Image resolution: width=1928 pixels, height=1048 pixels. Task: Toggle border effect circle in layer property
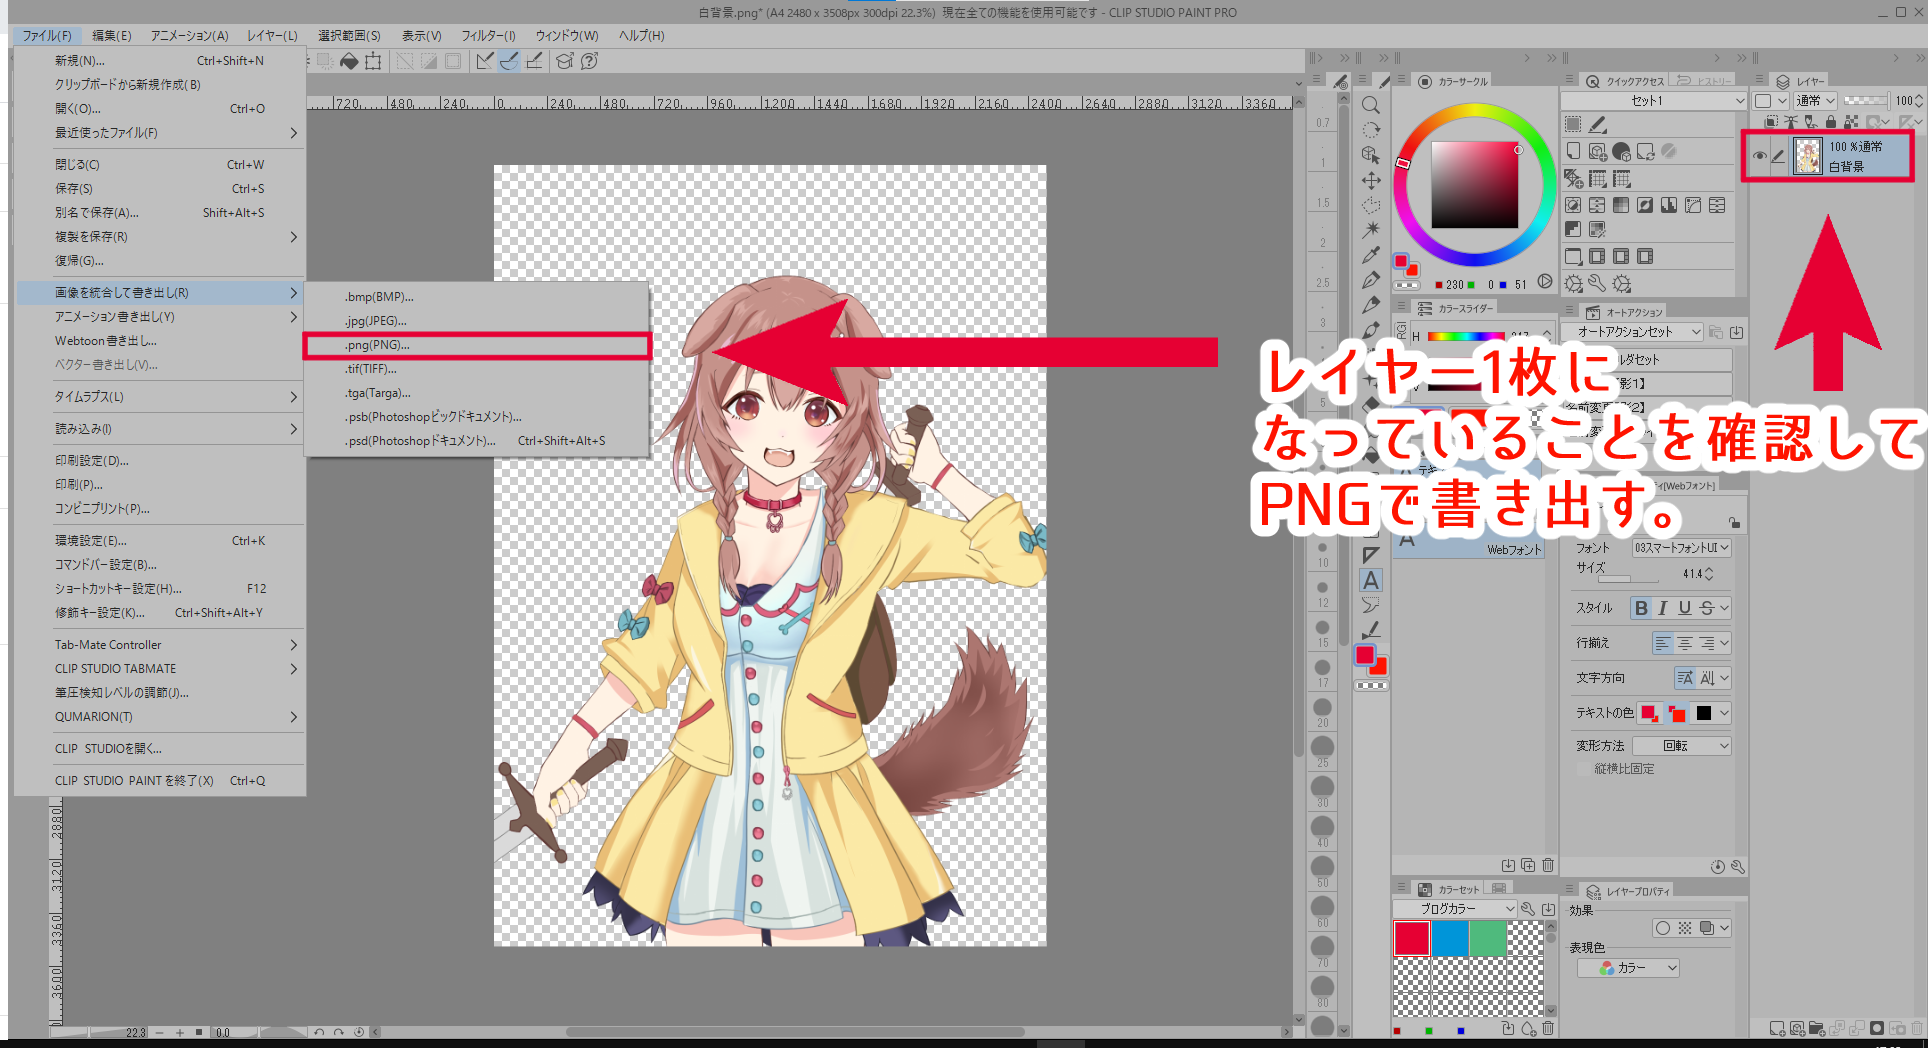pyautogui.click(x=1663, y=928)
